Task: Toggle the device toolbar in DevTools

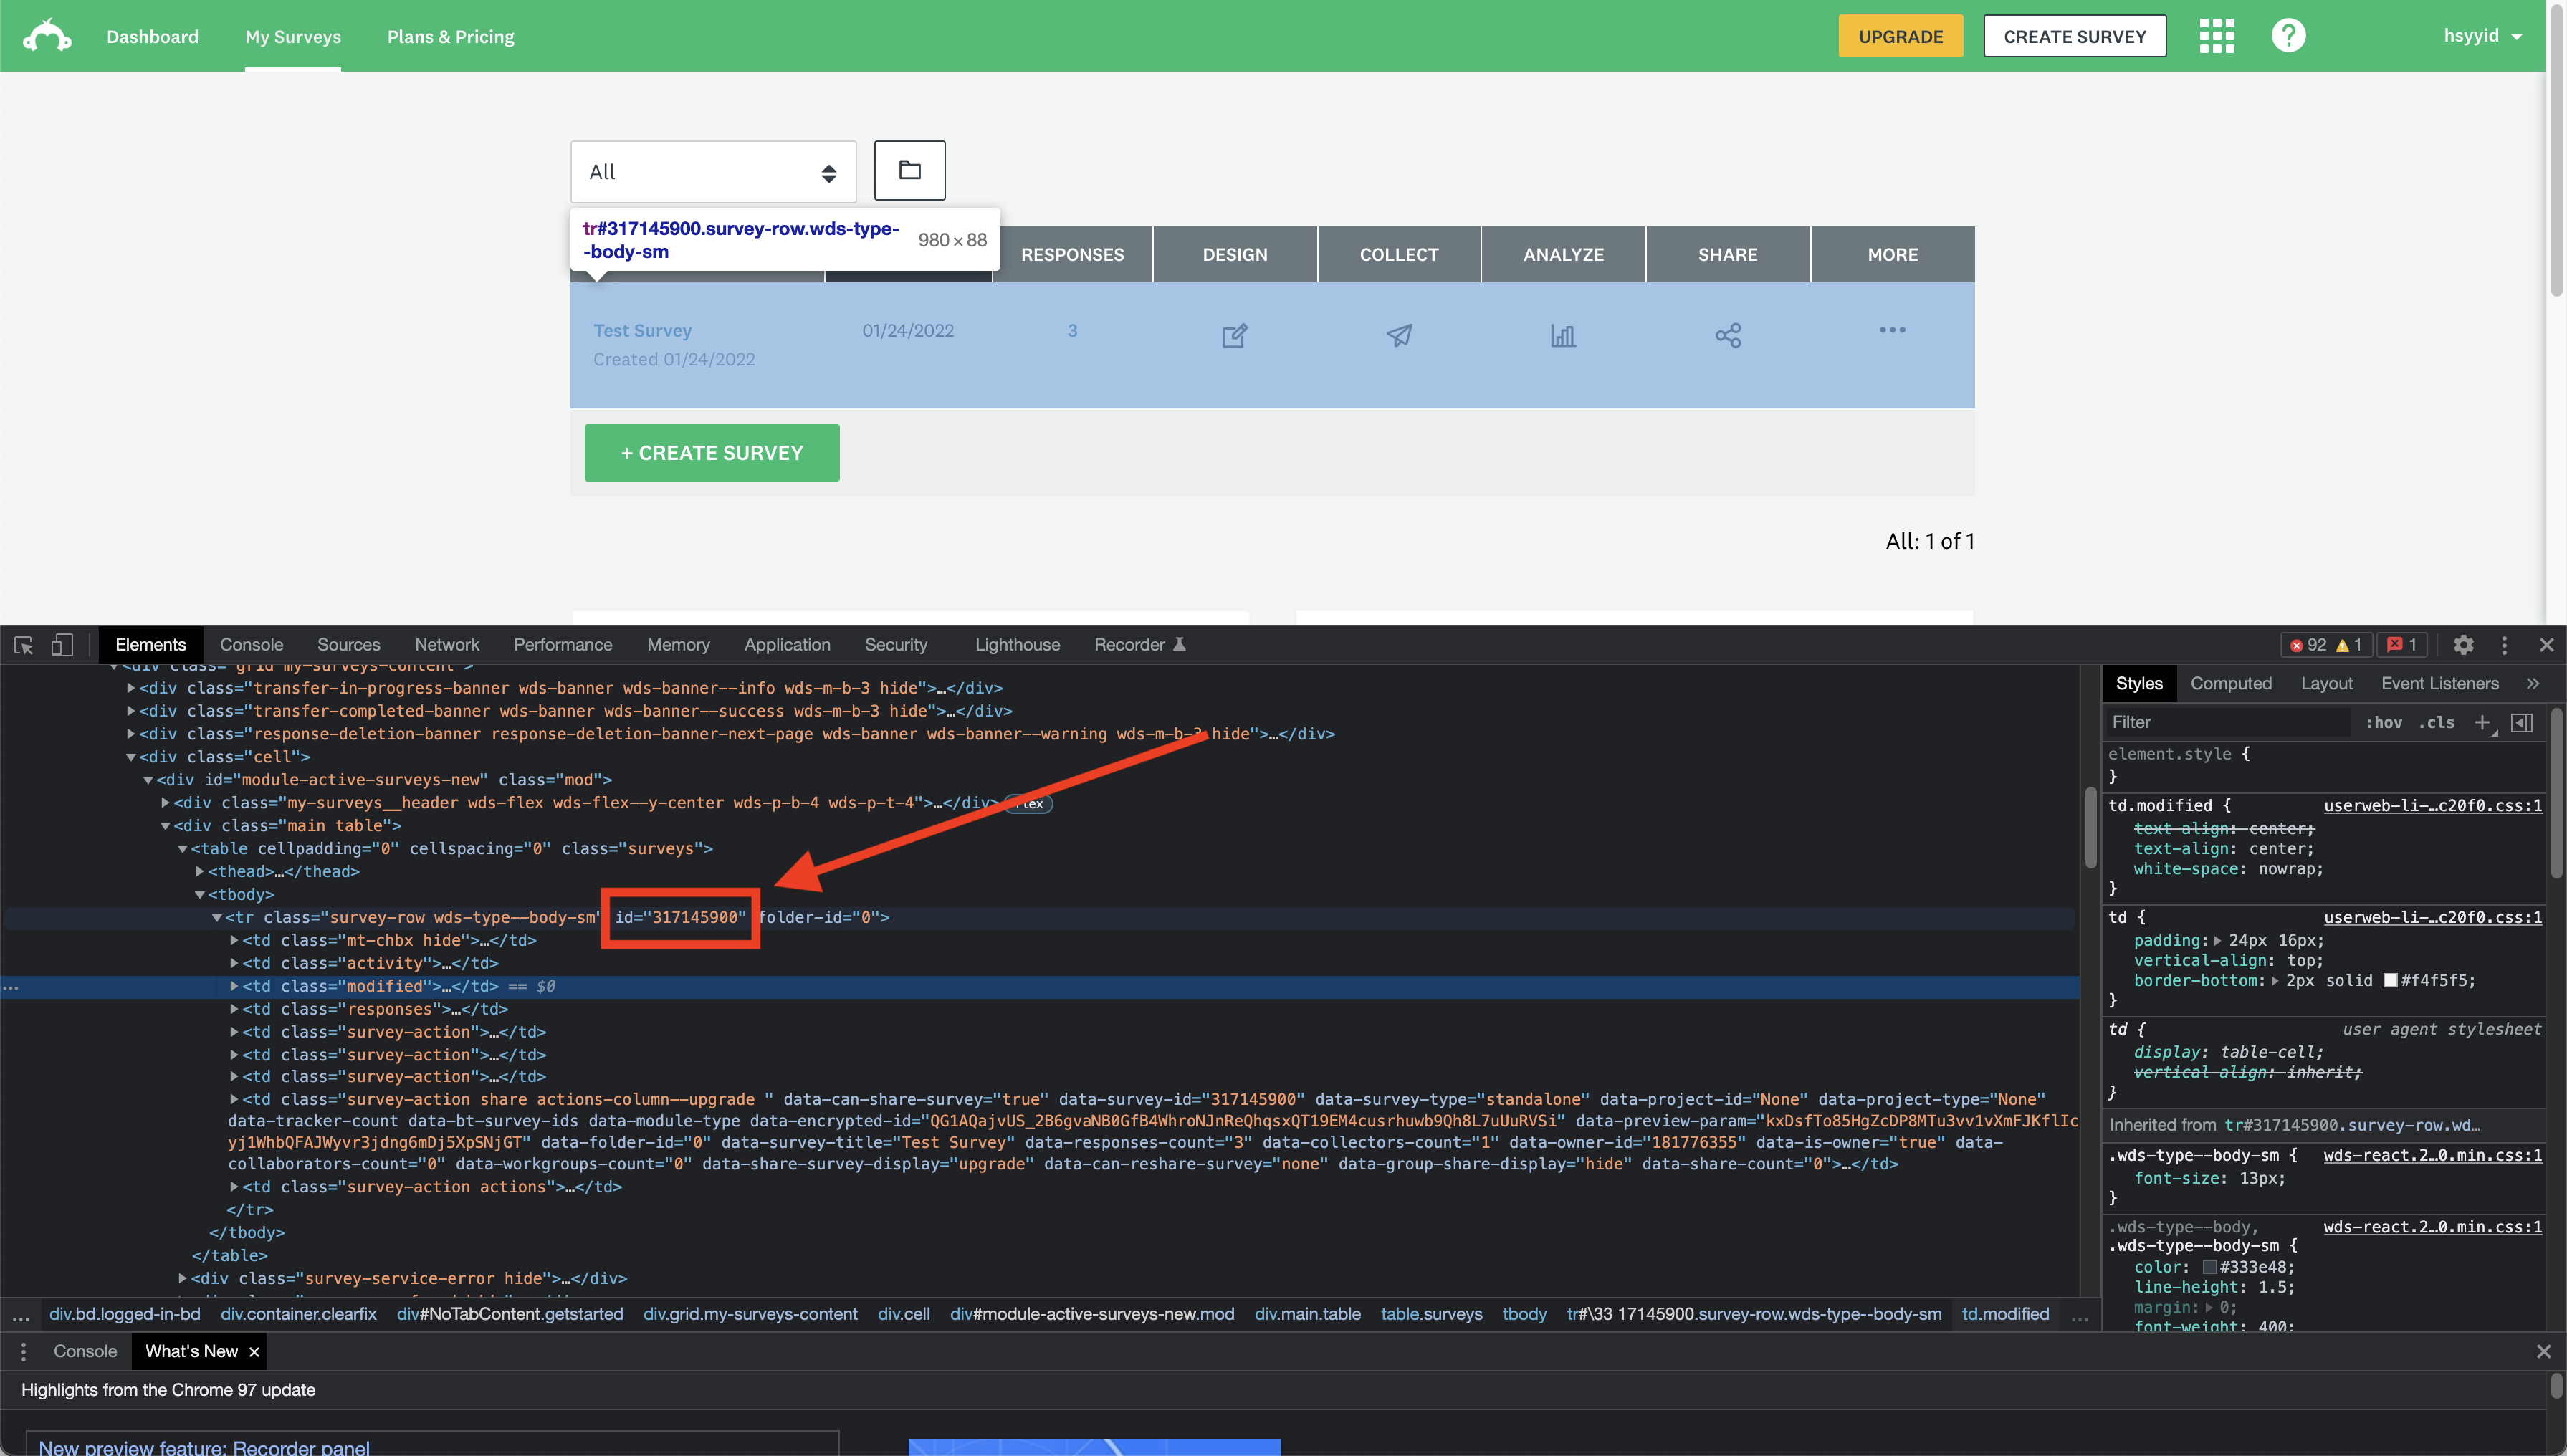Action: 62,645
